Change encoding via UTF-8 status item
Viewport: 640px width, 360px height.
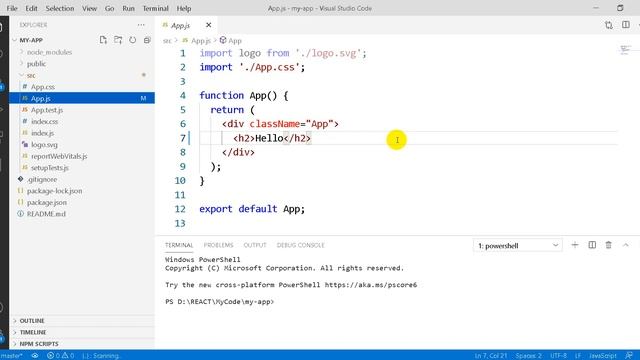[558, 356]
